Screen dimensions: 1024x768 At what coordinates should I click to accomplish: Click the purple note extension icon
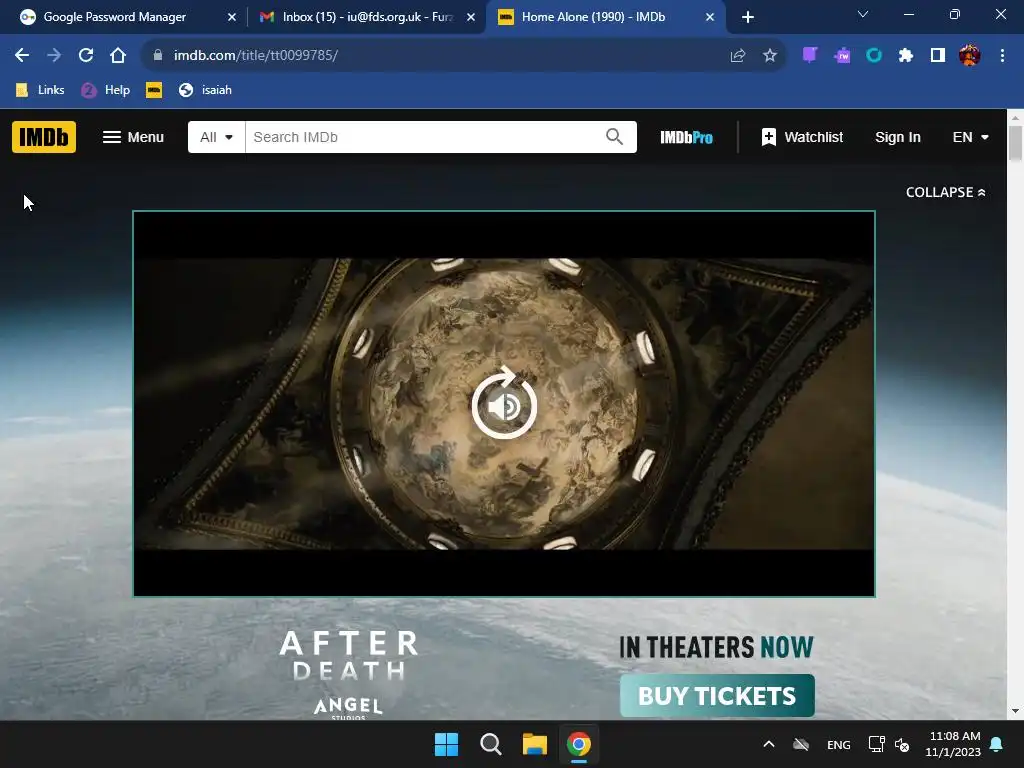pos(810,56)
